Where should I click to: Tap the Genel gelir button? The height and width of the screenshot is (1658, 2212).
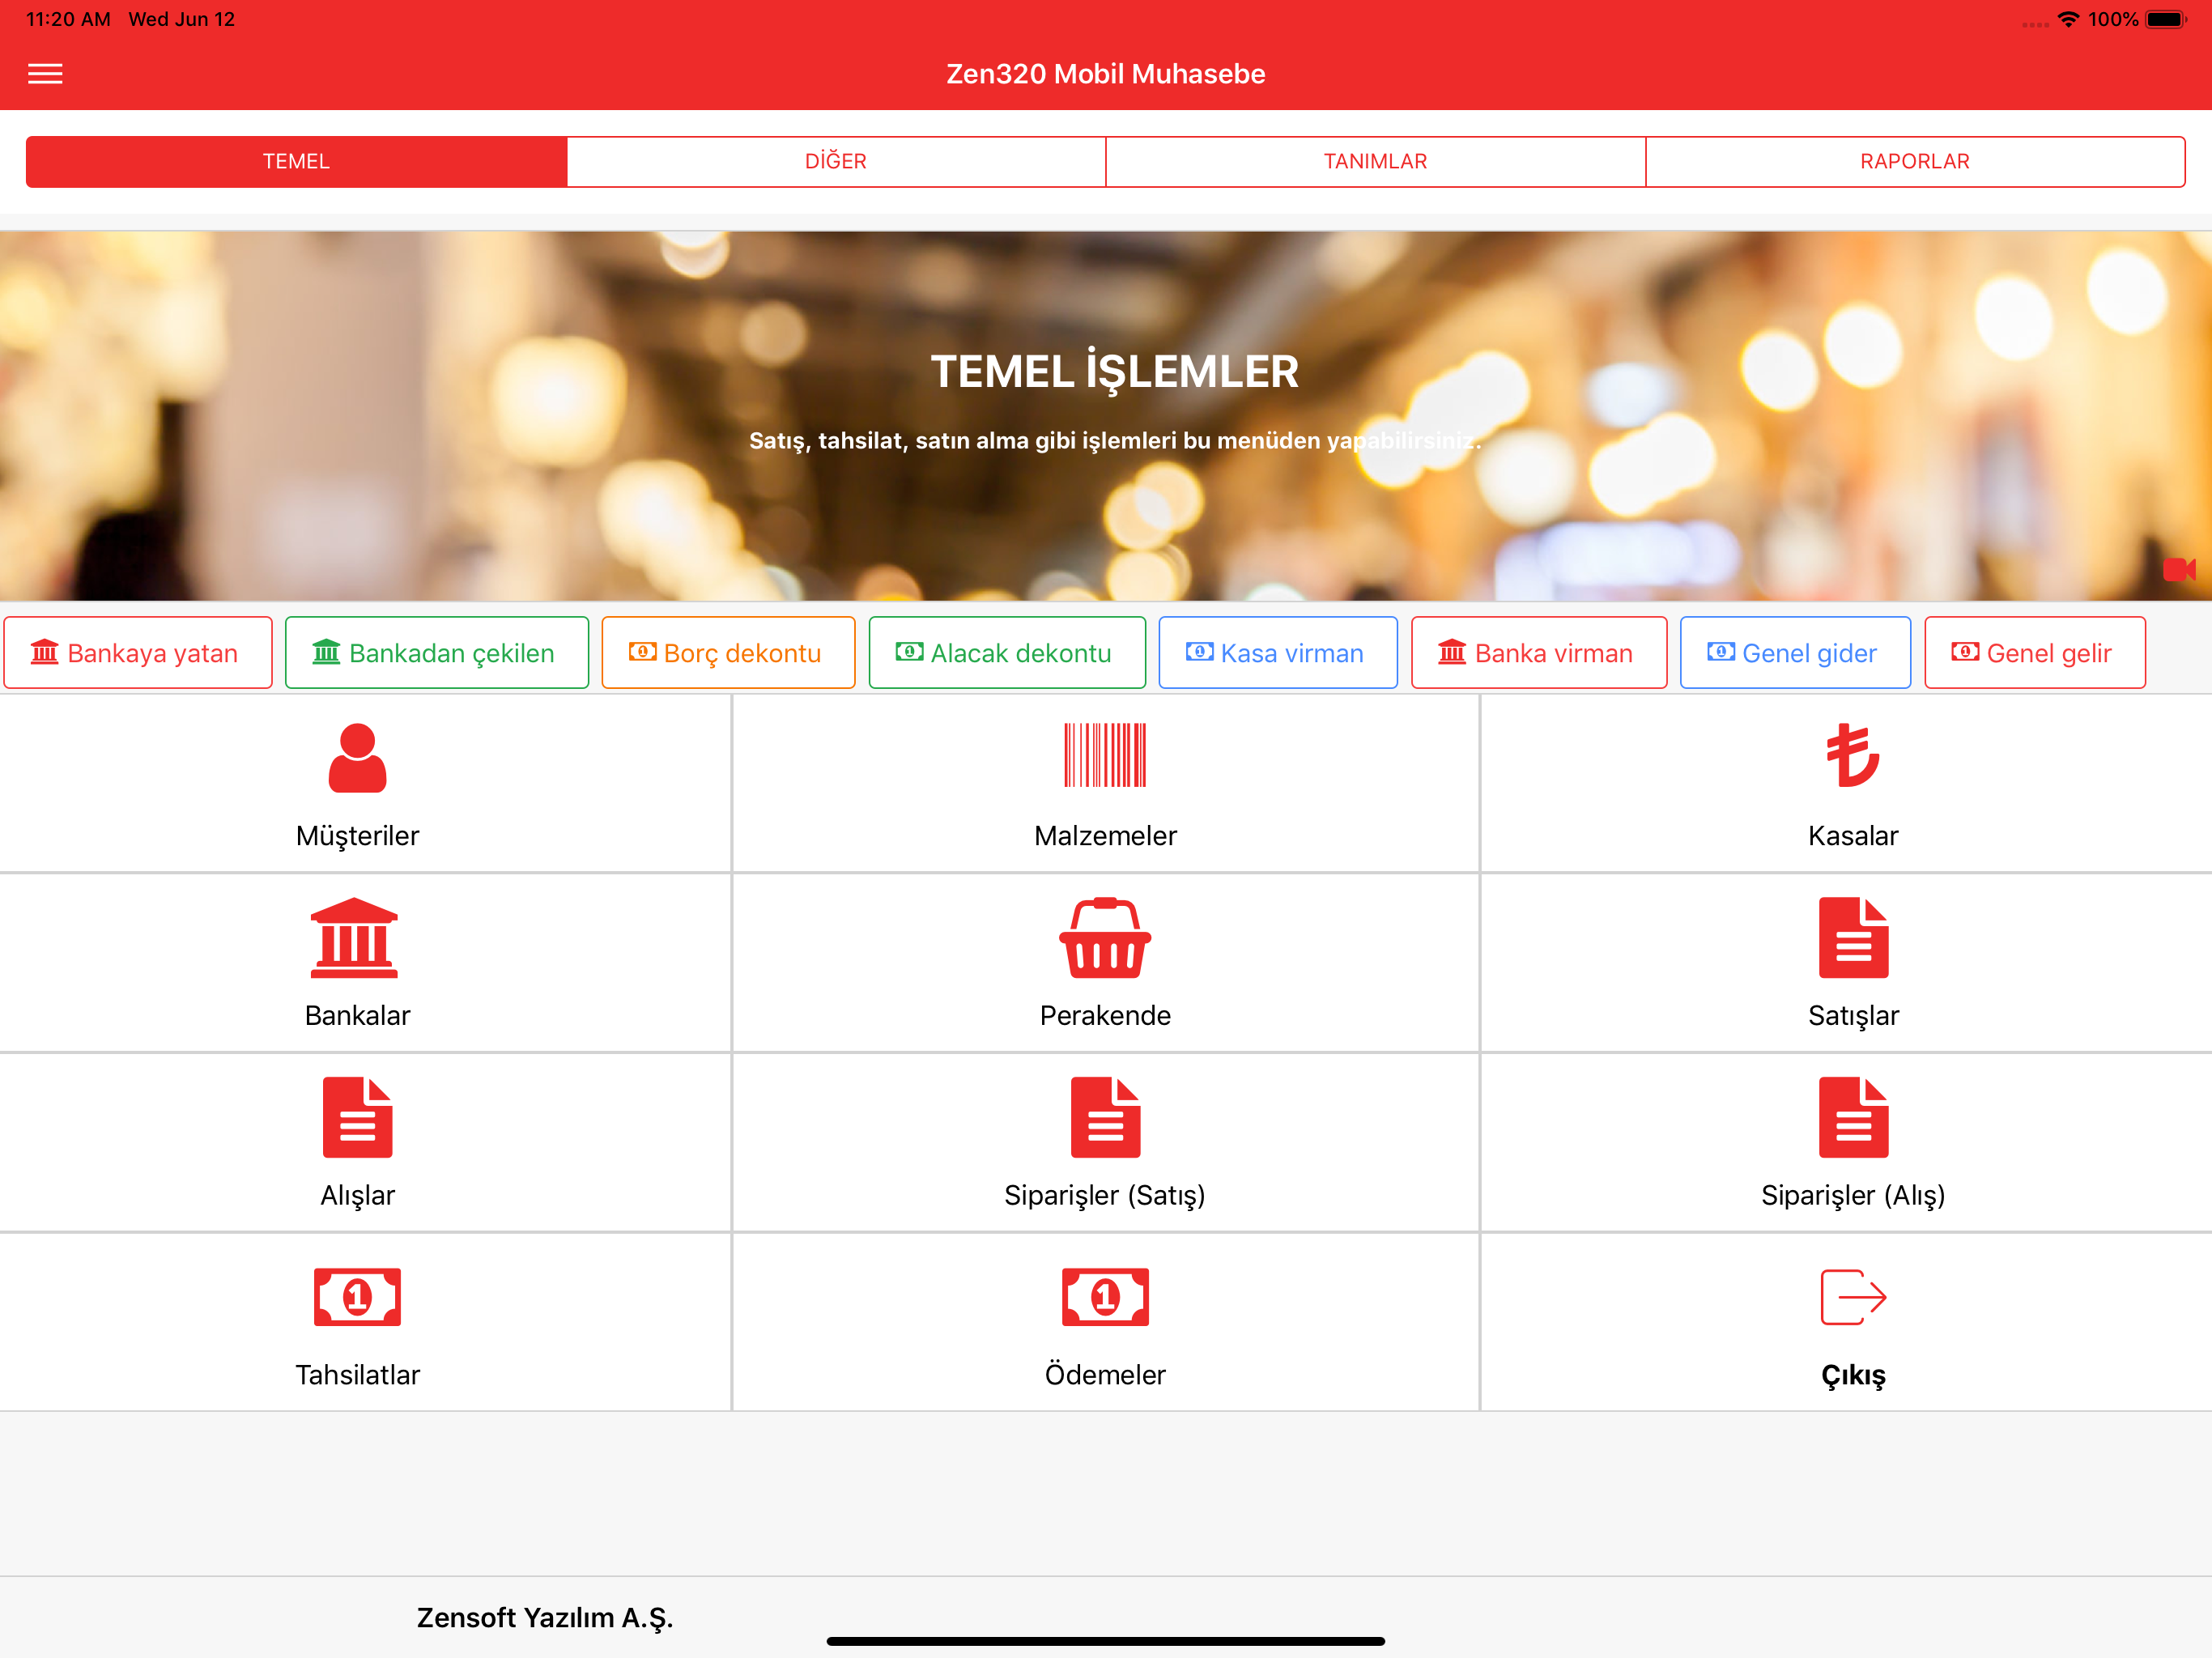pos(2035,653)
